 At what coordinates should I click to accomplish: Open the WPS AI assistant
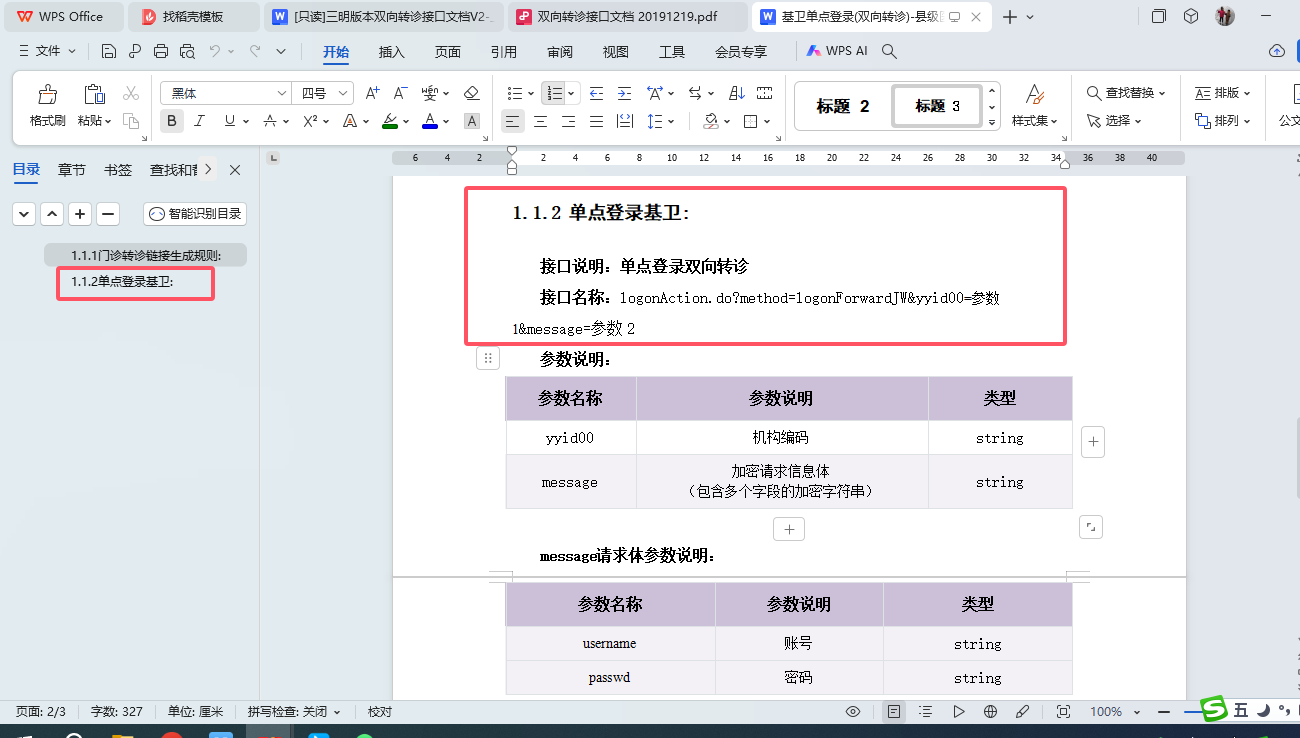tap(837, 51)
